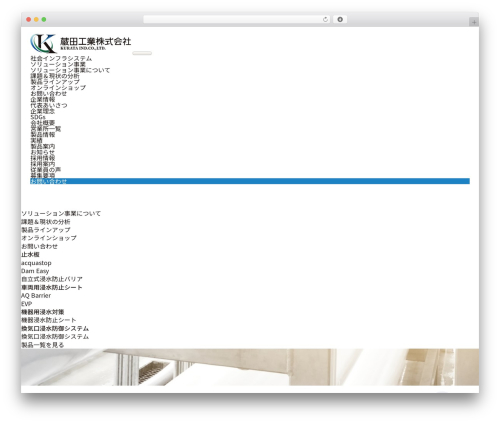Open the 募集要項 link
500x423 pixels.
[x=43, y=175]
